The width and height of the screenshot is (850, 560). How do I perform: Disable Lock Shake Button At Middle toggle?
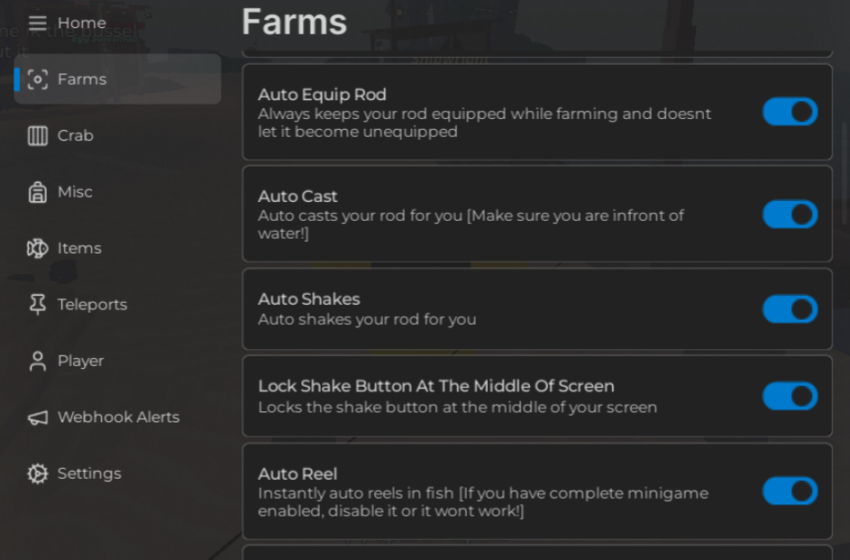790,396
